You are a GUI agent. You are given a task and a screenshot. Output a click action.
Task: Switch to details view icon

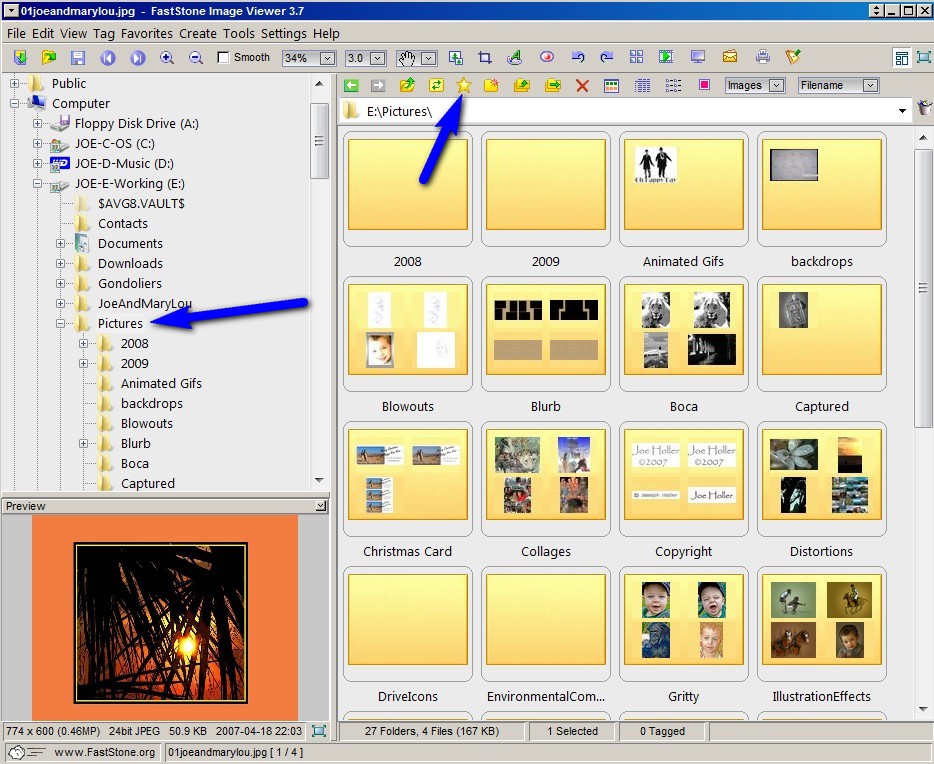[642, 86]
